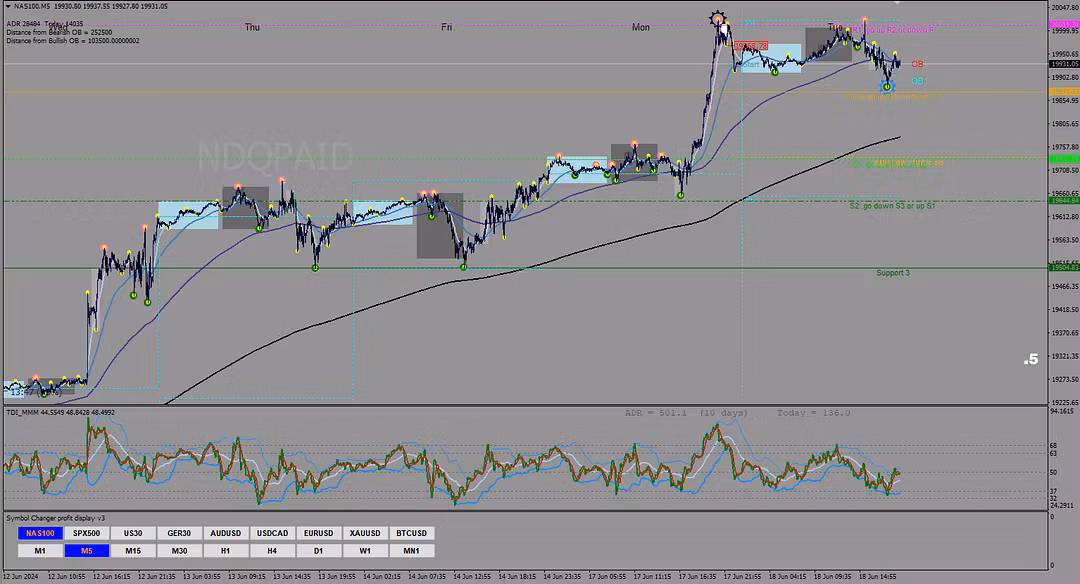Toggle the active M5 timeframe button

tap(86, 550)
